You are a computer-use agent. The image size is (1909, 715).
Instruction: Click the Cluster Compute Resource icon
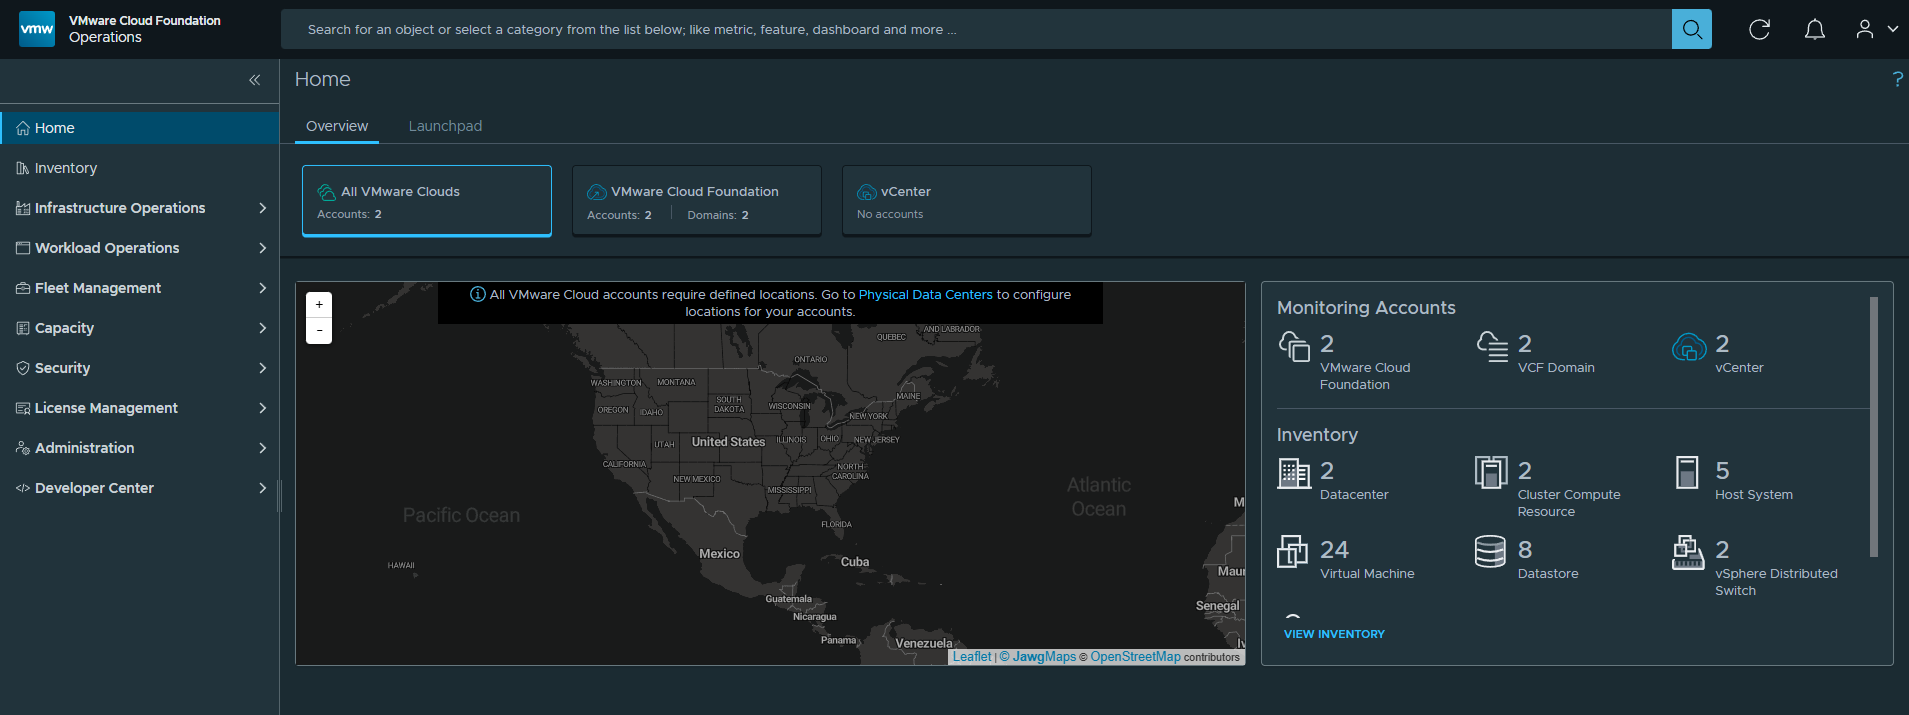click(1491, 472)
